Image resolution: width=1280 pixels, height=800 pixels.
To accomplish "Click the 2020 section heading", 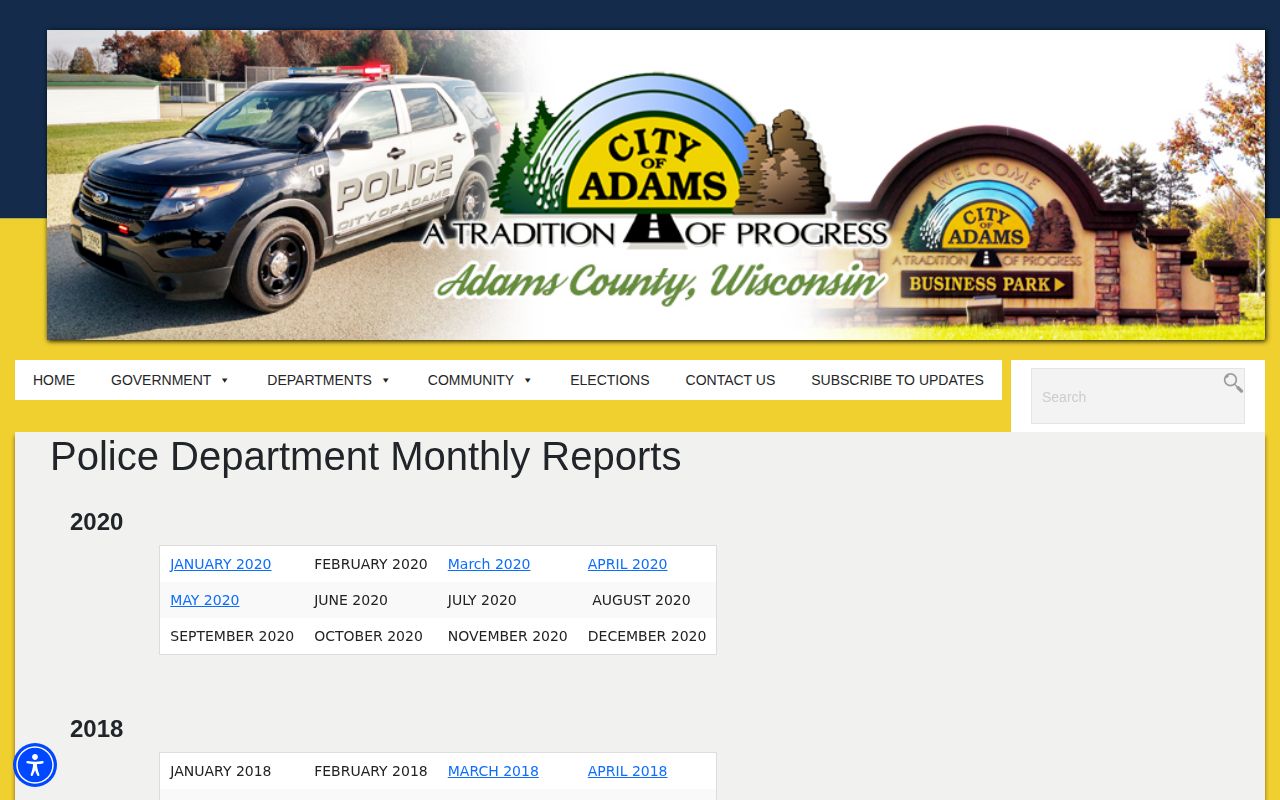I will click(x=96, y=522).
